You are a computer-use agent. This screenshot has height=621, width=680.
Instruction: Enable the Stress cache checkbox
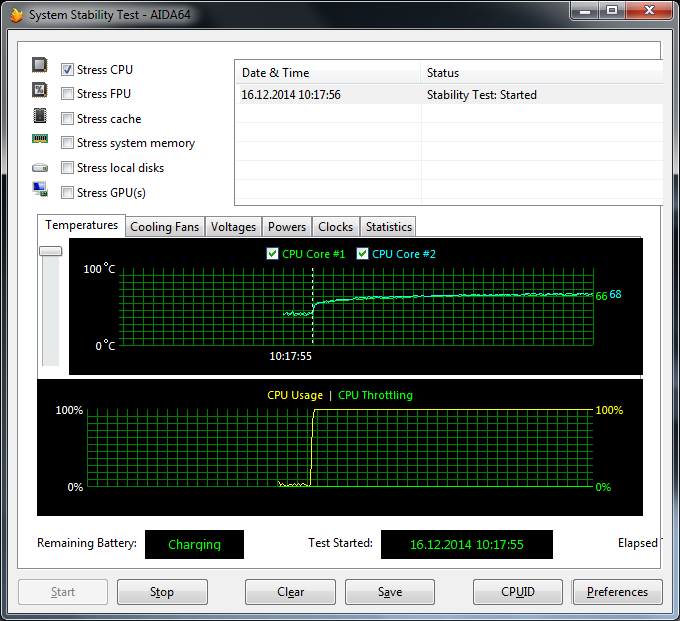[x=67, y=118]
